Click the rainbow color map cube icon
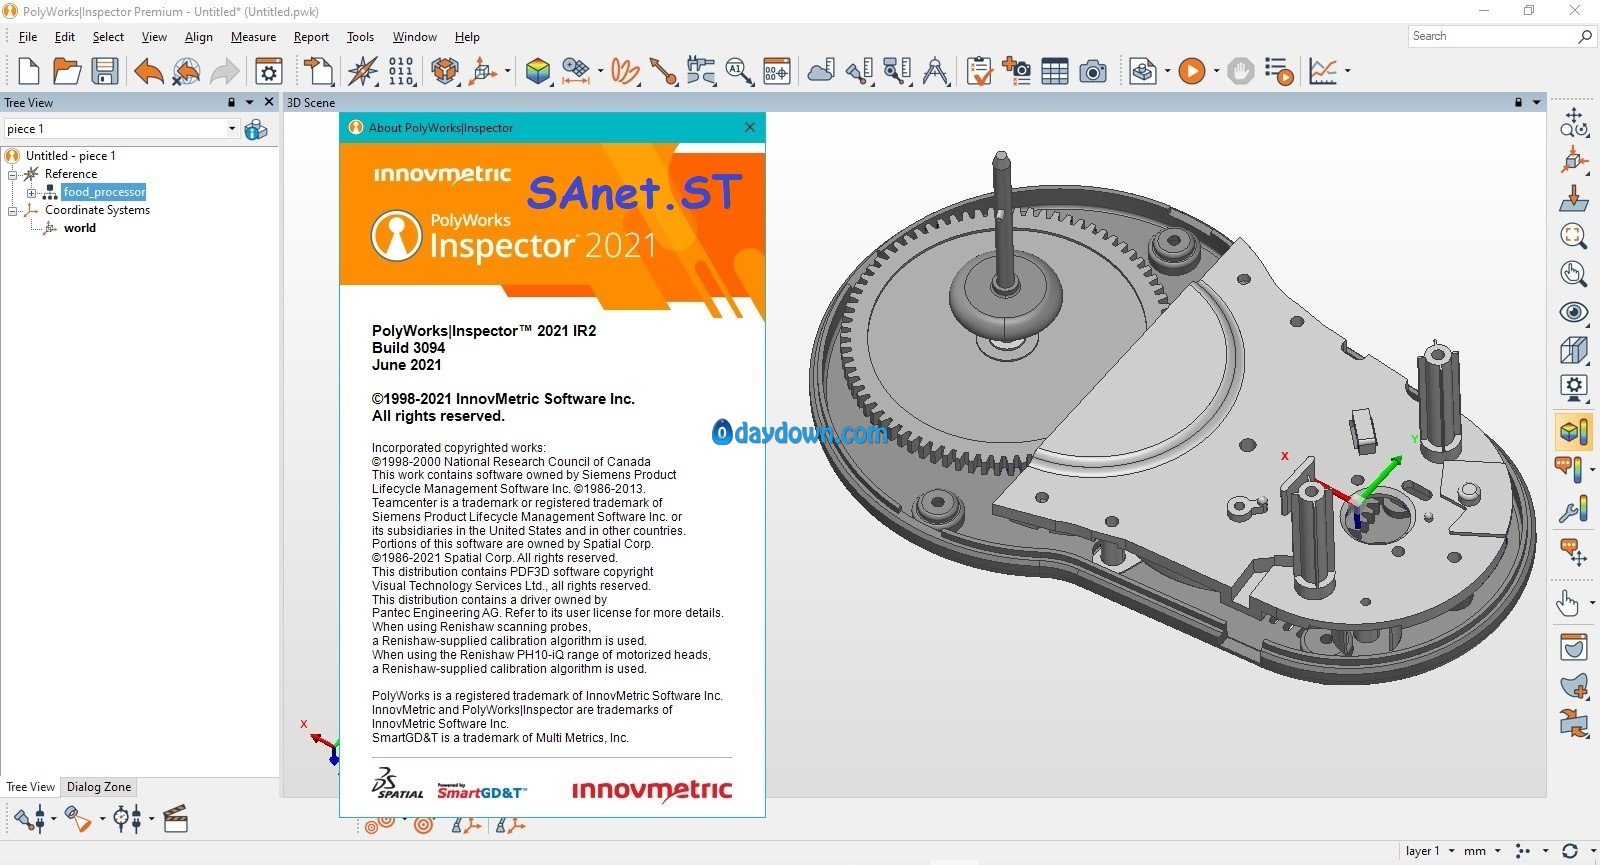The height and width of the screenshot is (865, 1600). point(538,71)
